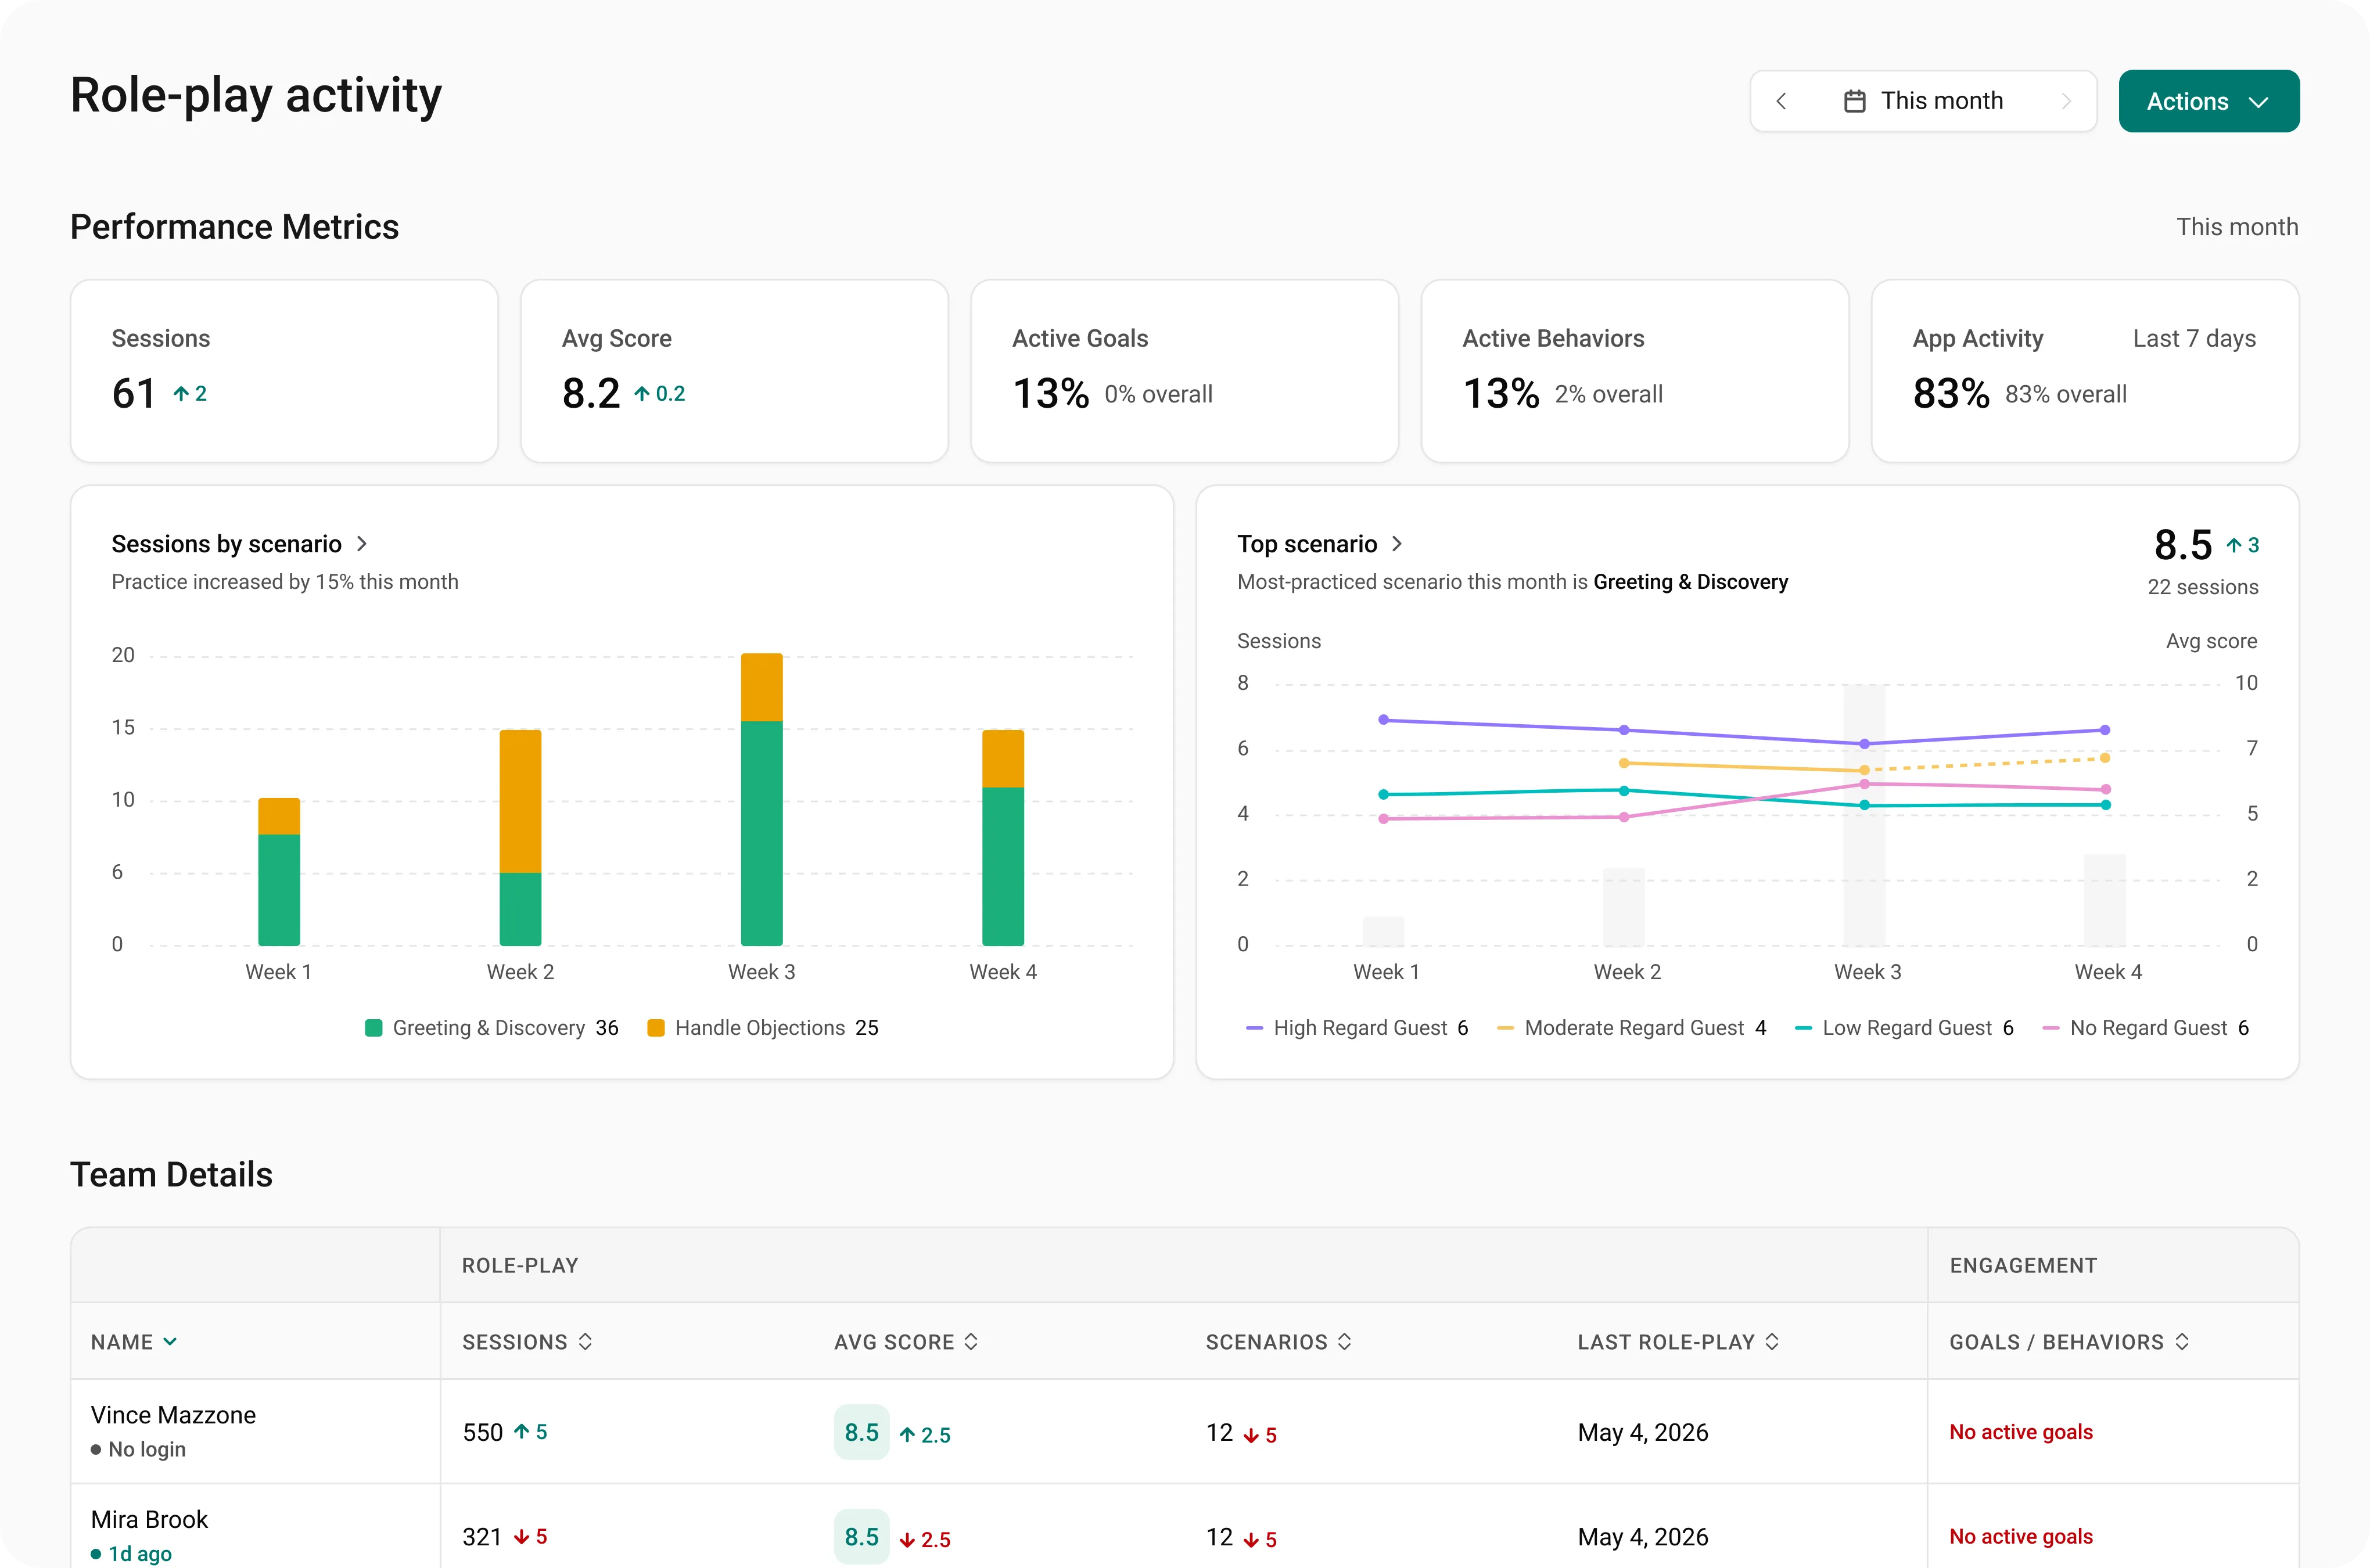Select Vince Mazzone name in table
The image size is (2370, 1568).
(173, 1415)
